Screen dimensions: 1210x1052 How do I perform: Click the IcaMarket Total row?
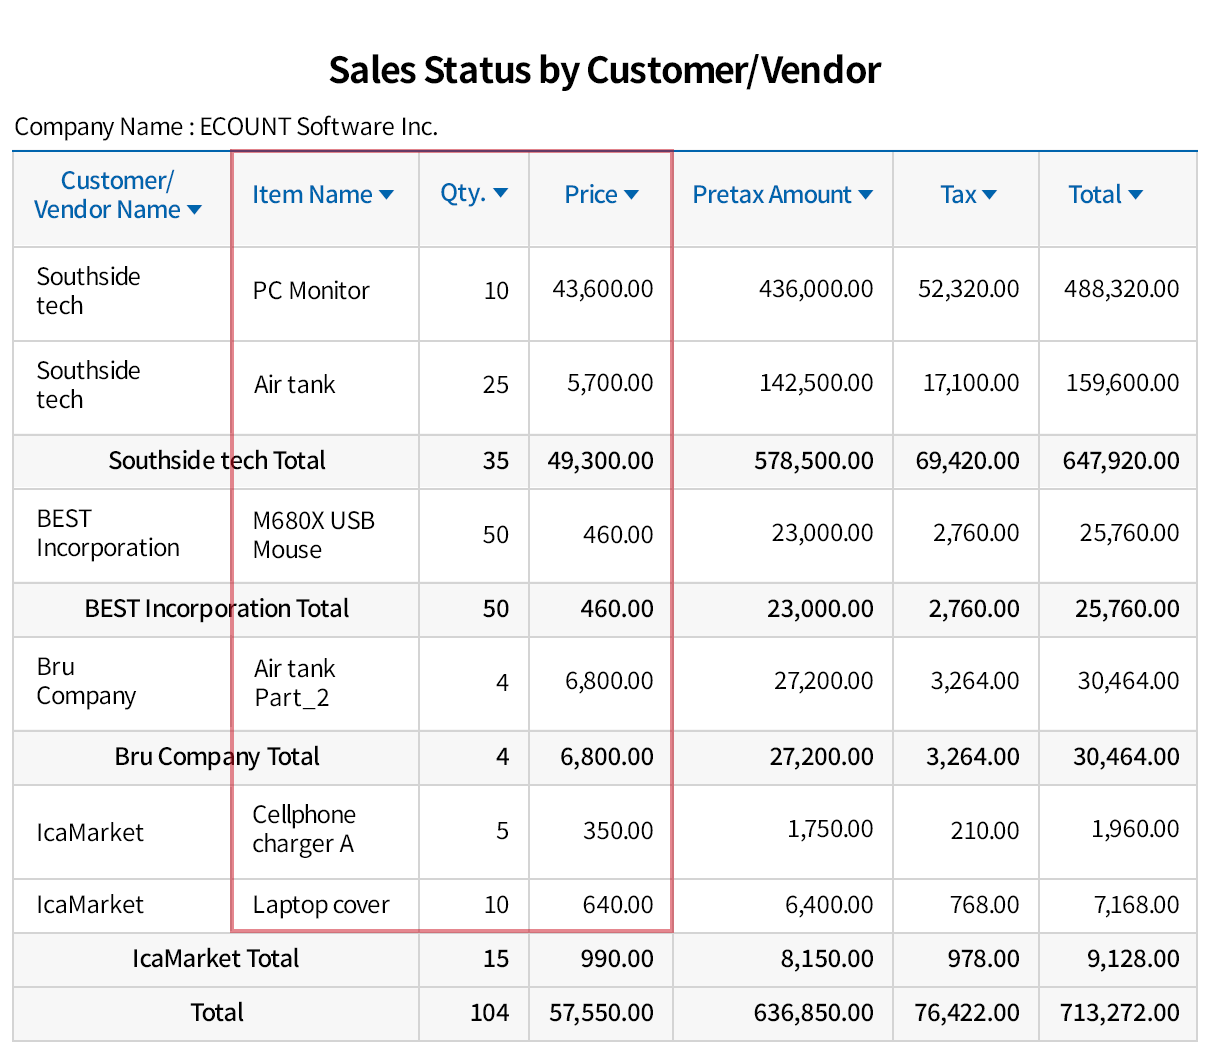[217, 959]
